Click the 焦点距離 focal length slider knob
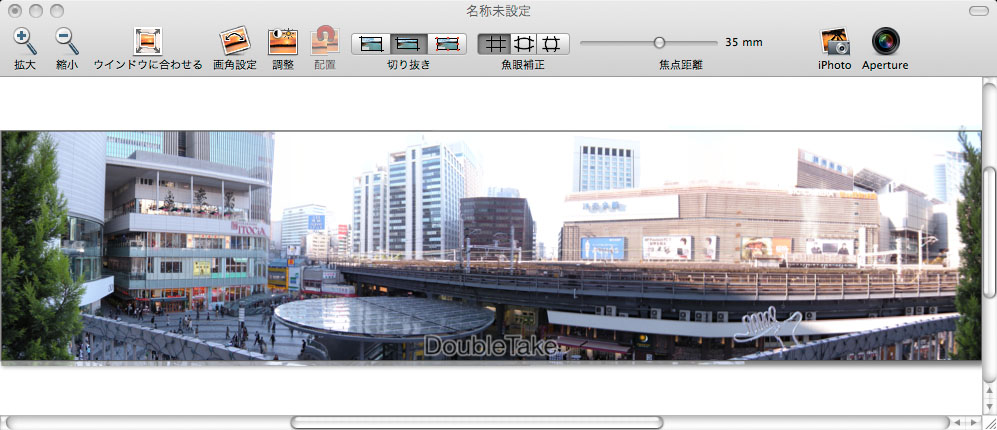The image size is (997, 430). pyautogui.click(x=659, y=43)
